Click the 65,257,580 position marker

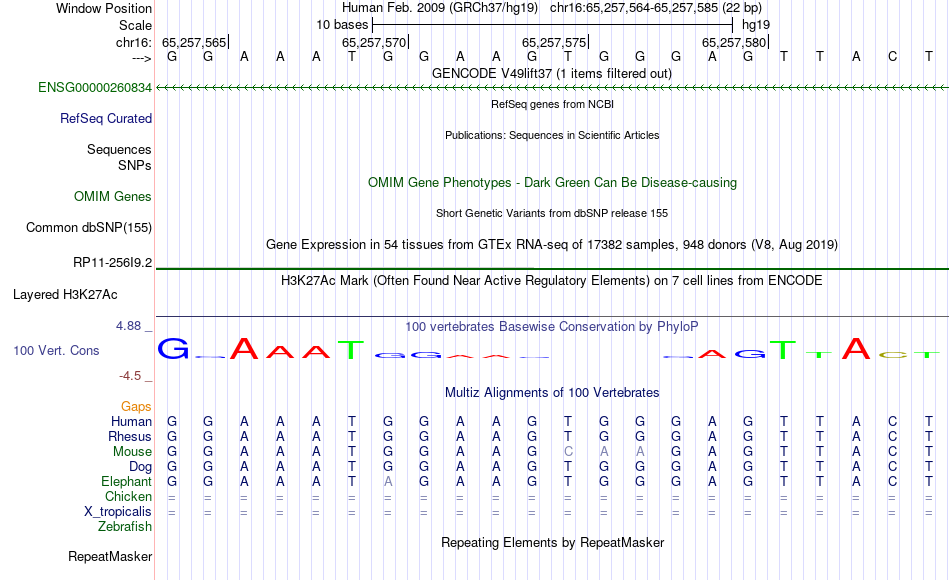click(x=734, y=42)
